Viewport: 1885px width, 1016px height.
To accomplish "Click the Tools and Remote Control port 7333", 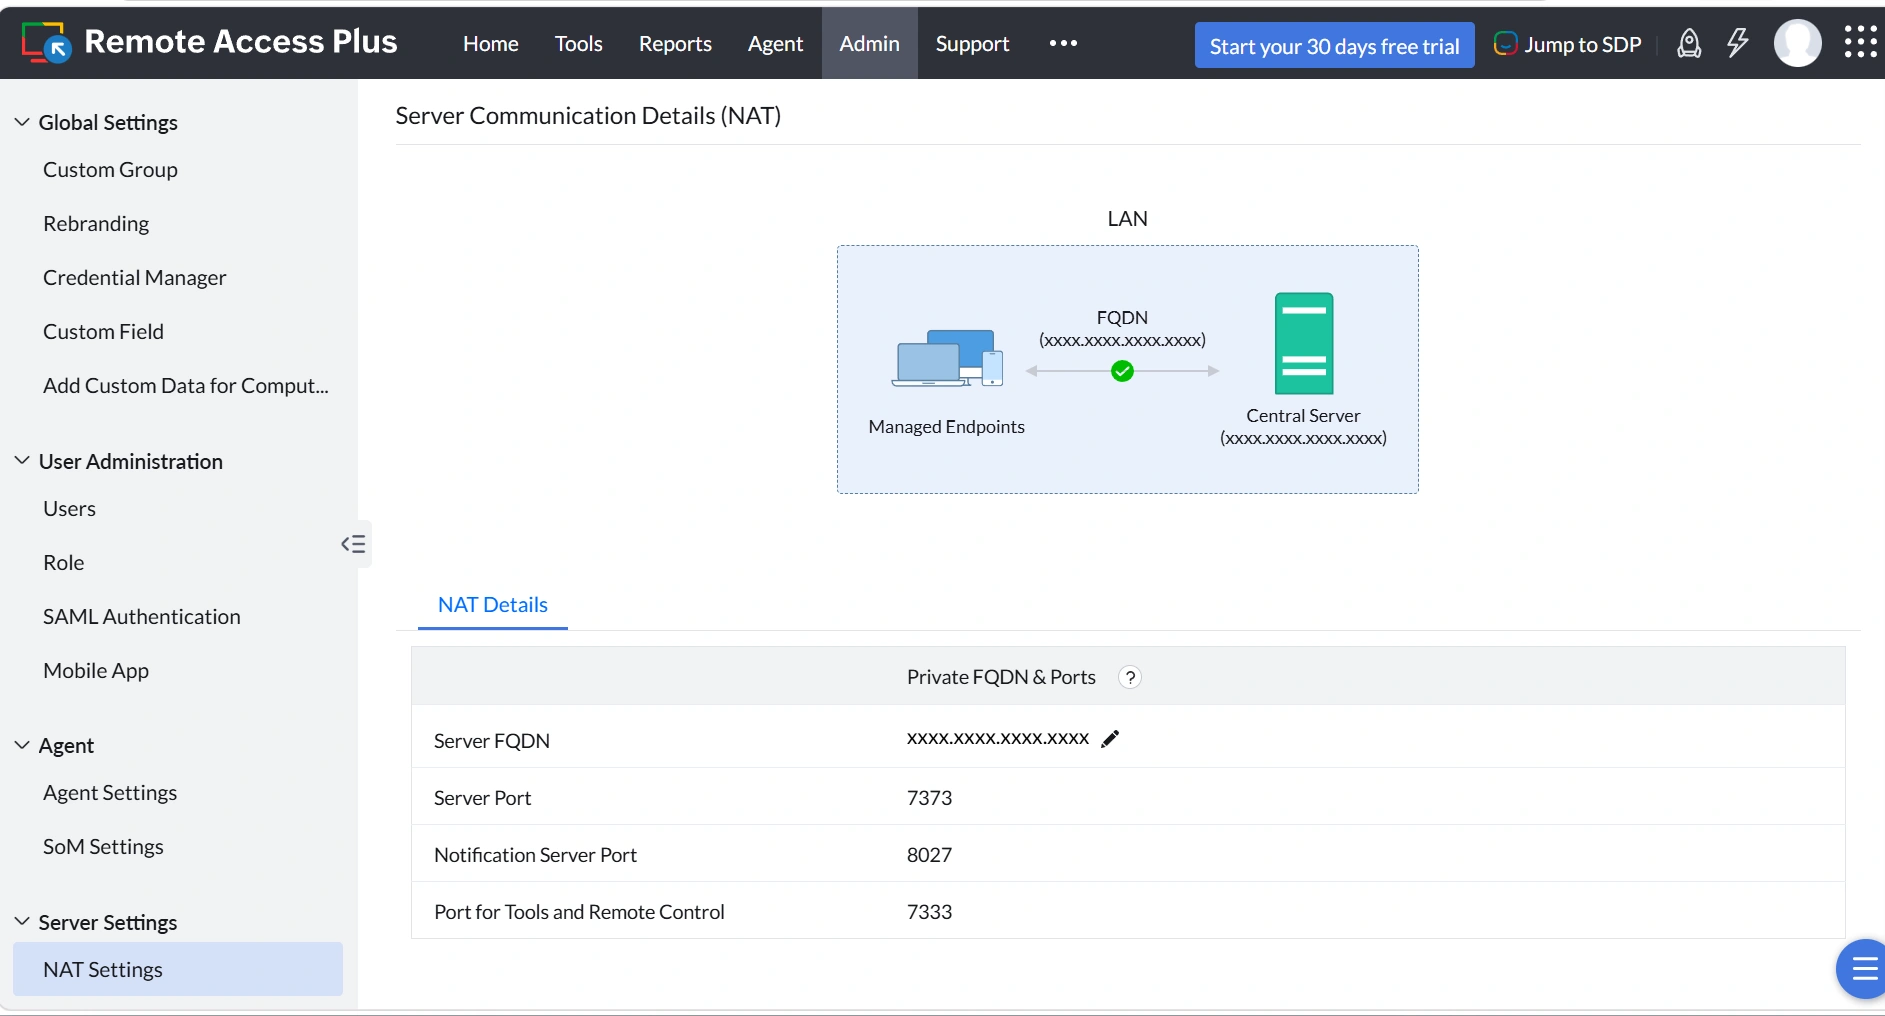I will (929, 912).
